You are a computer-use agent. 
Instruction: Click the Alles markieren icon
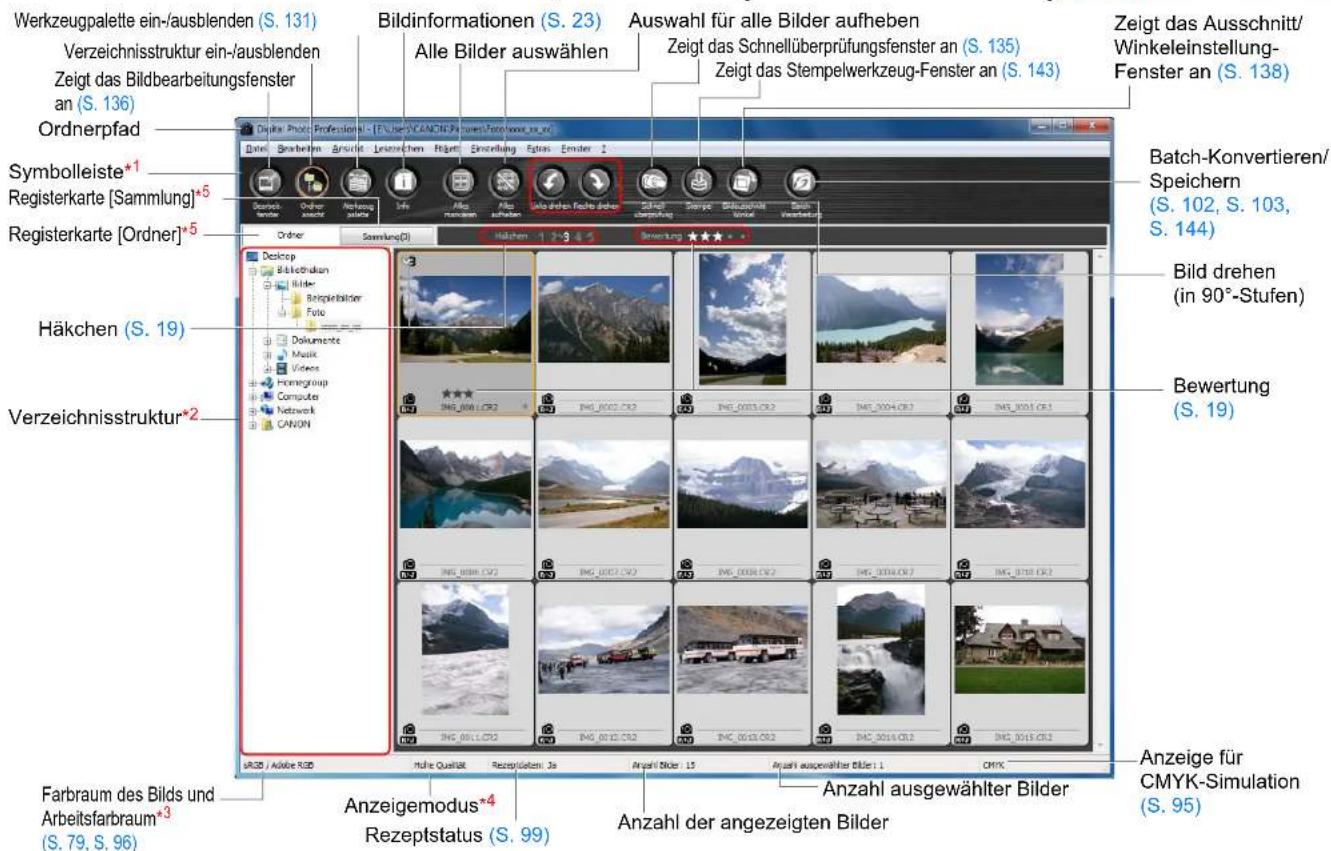[460, 182]
